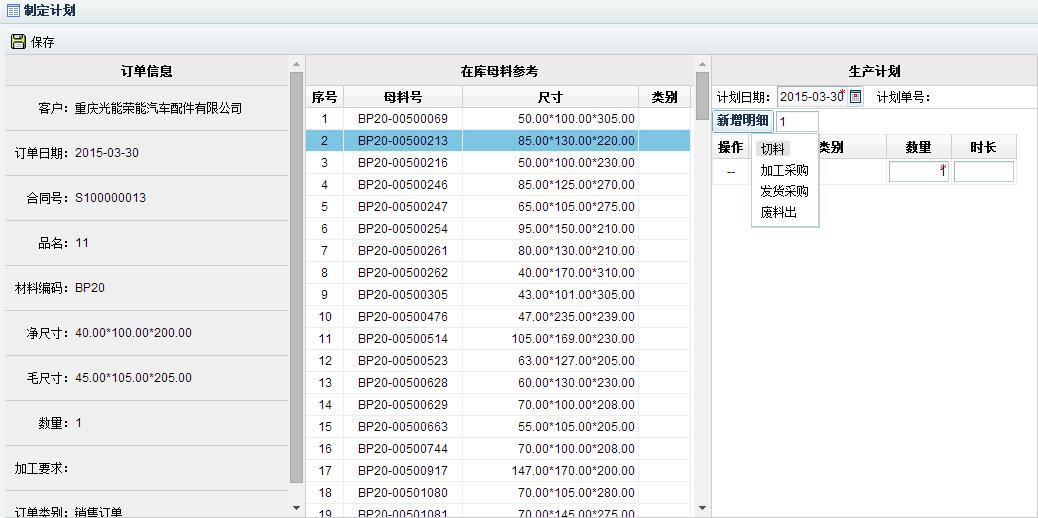Select highlighted row BP20-00500213

pyautogui.click(x=498, y=140)
